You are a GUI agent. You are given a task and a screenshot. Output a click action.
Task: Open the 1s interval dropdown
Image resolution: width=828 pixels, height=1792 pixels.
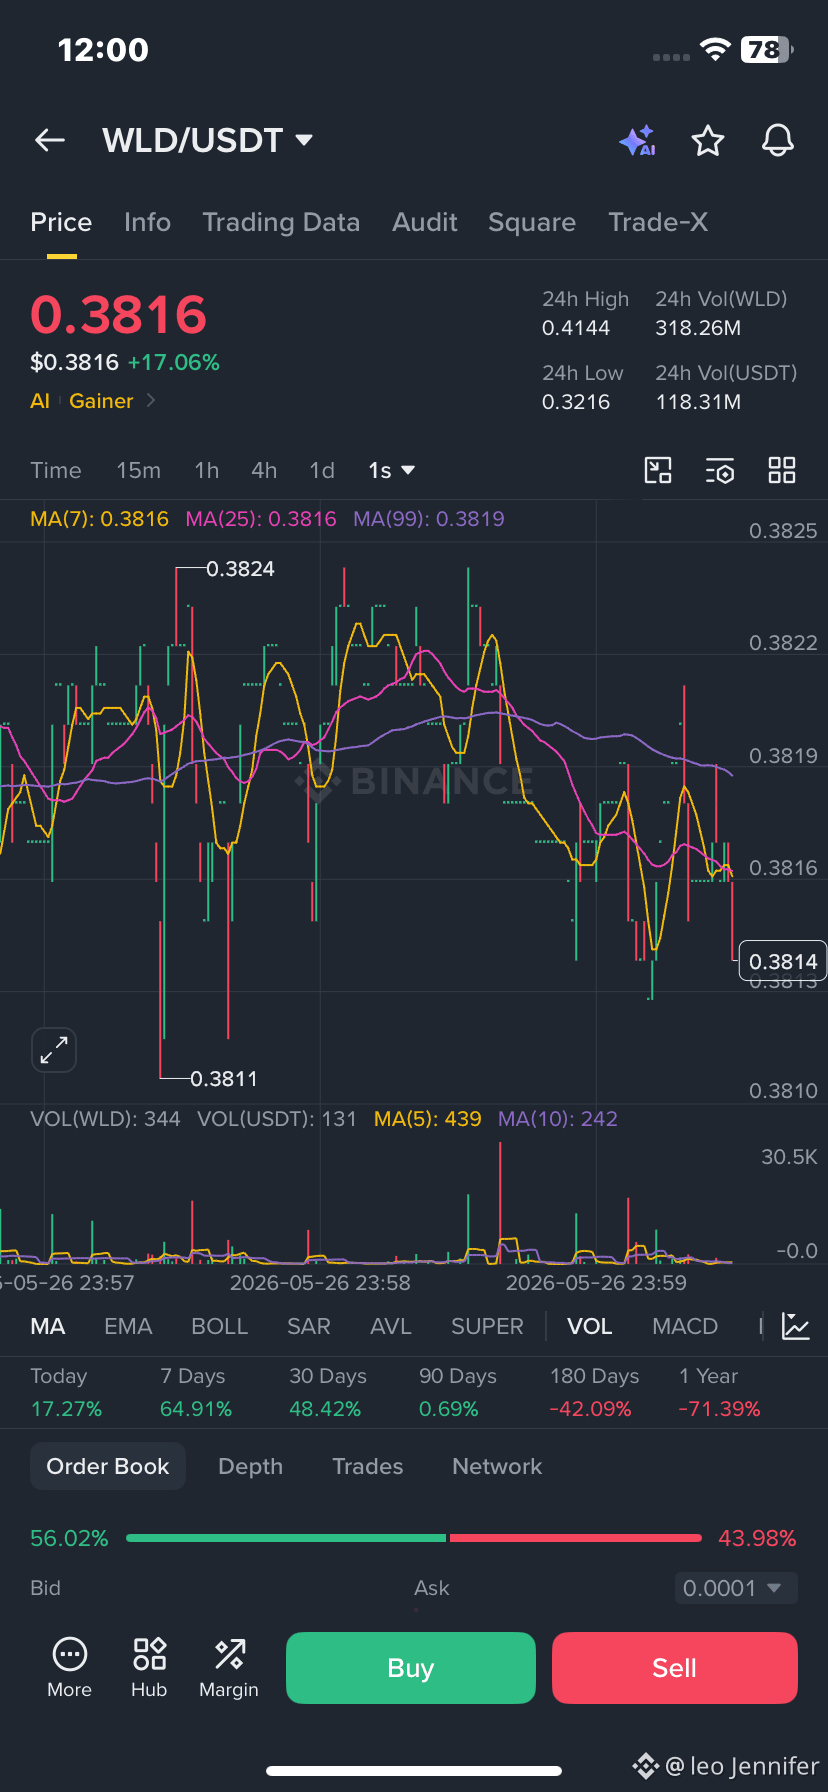coord(391,470)
